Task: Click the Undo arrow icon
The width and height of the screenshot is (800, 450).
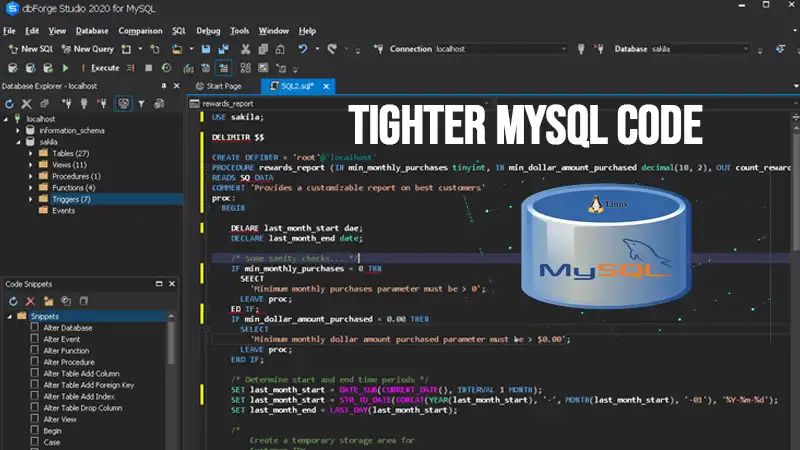Action: 303,49
